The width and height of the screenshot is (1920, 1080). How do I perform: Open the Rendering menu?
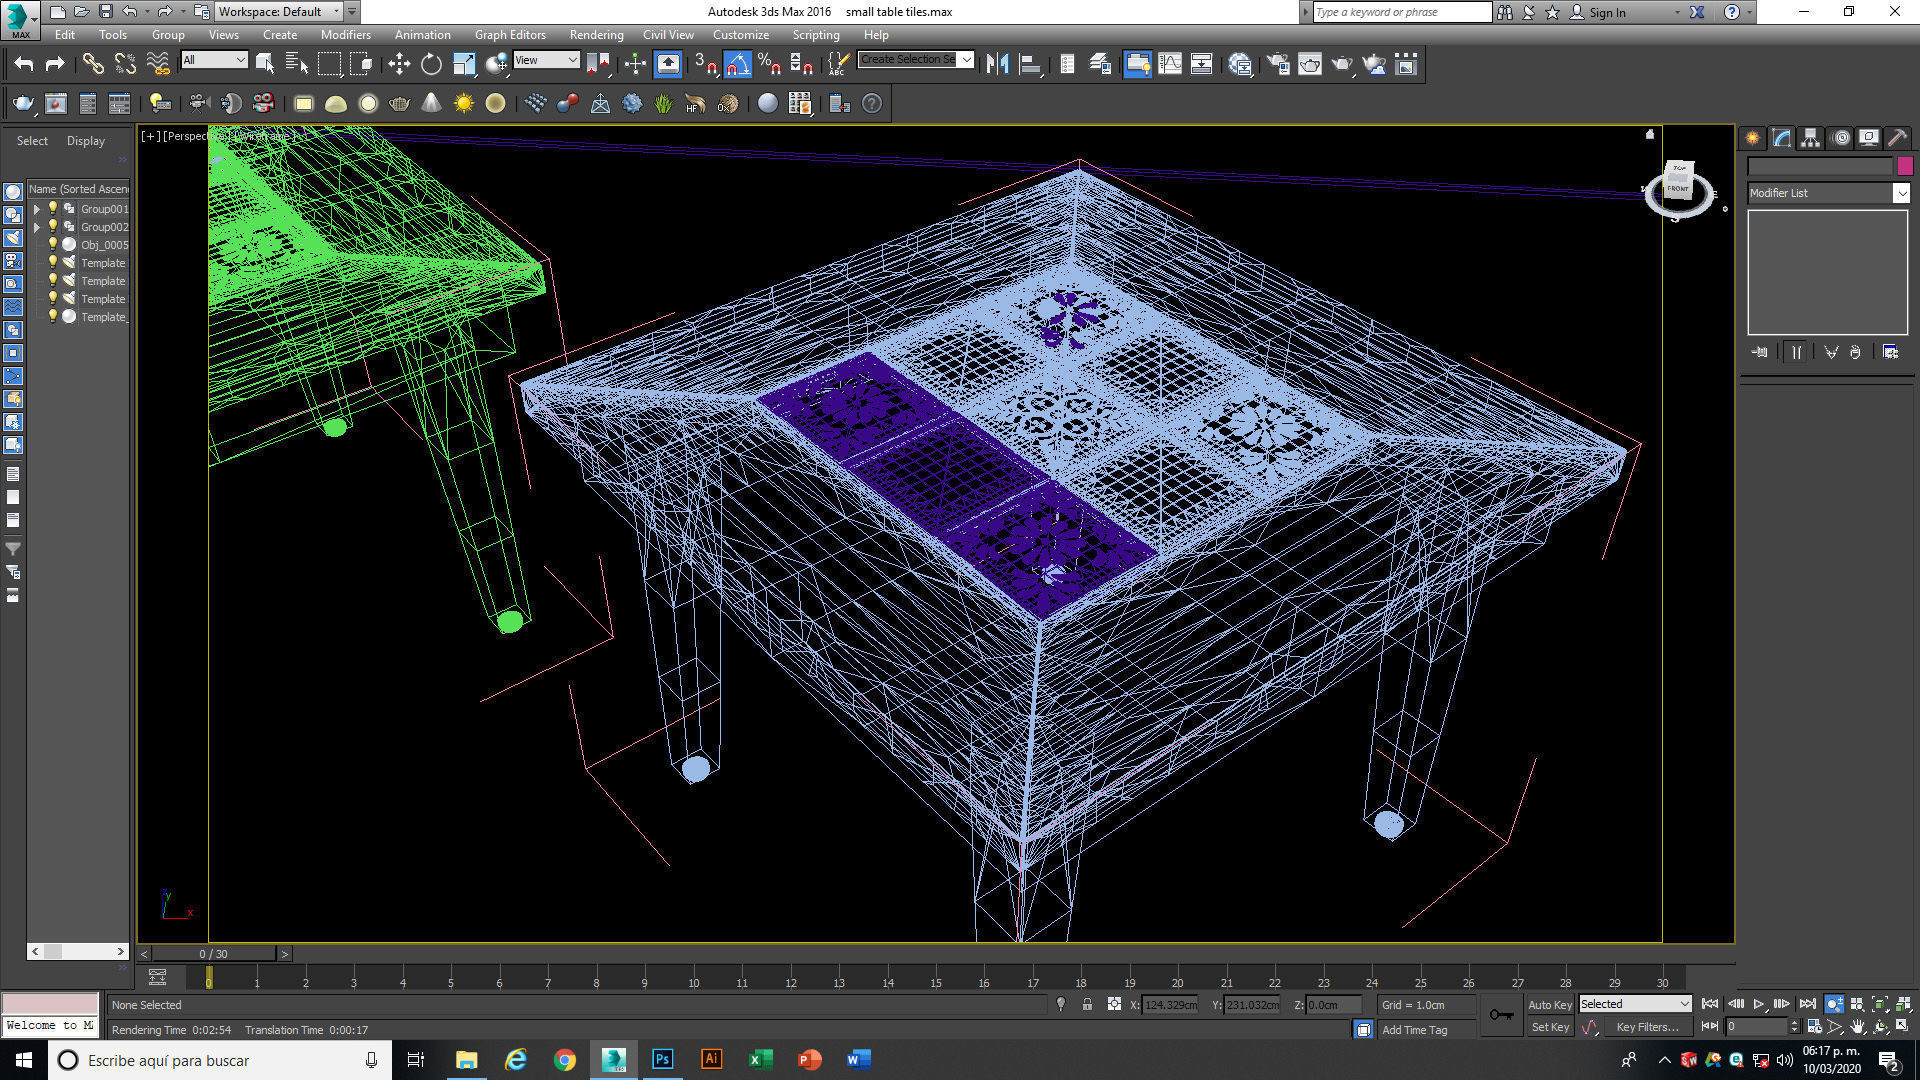coord(596,34)
